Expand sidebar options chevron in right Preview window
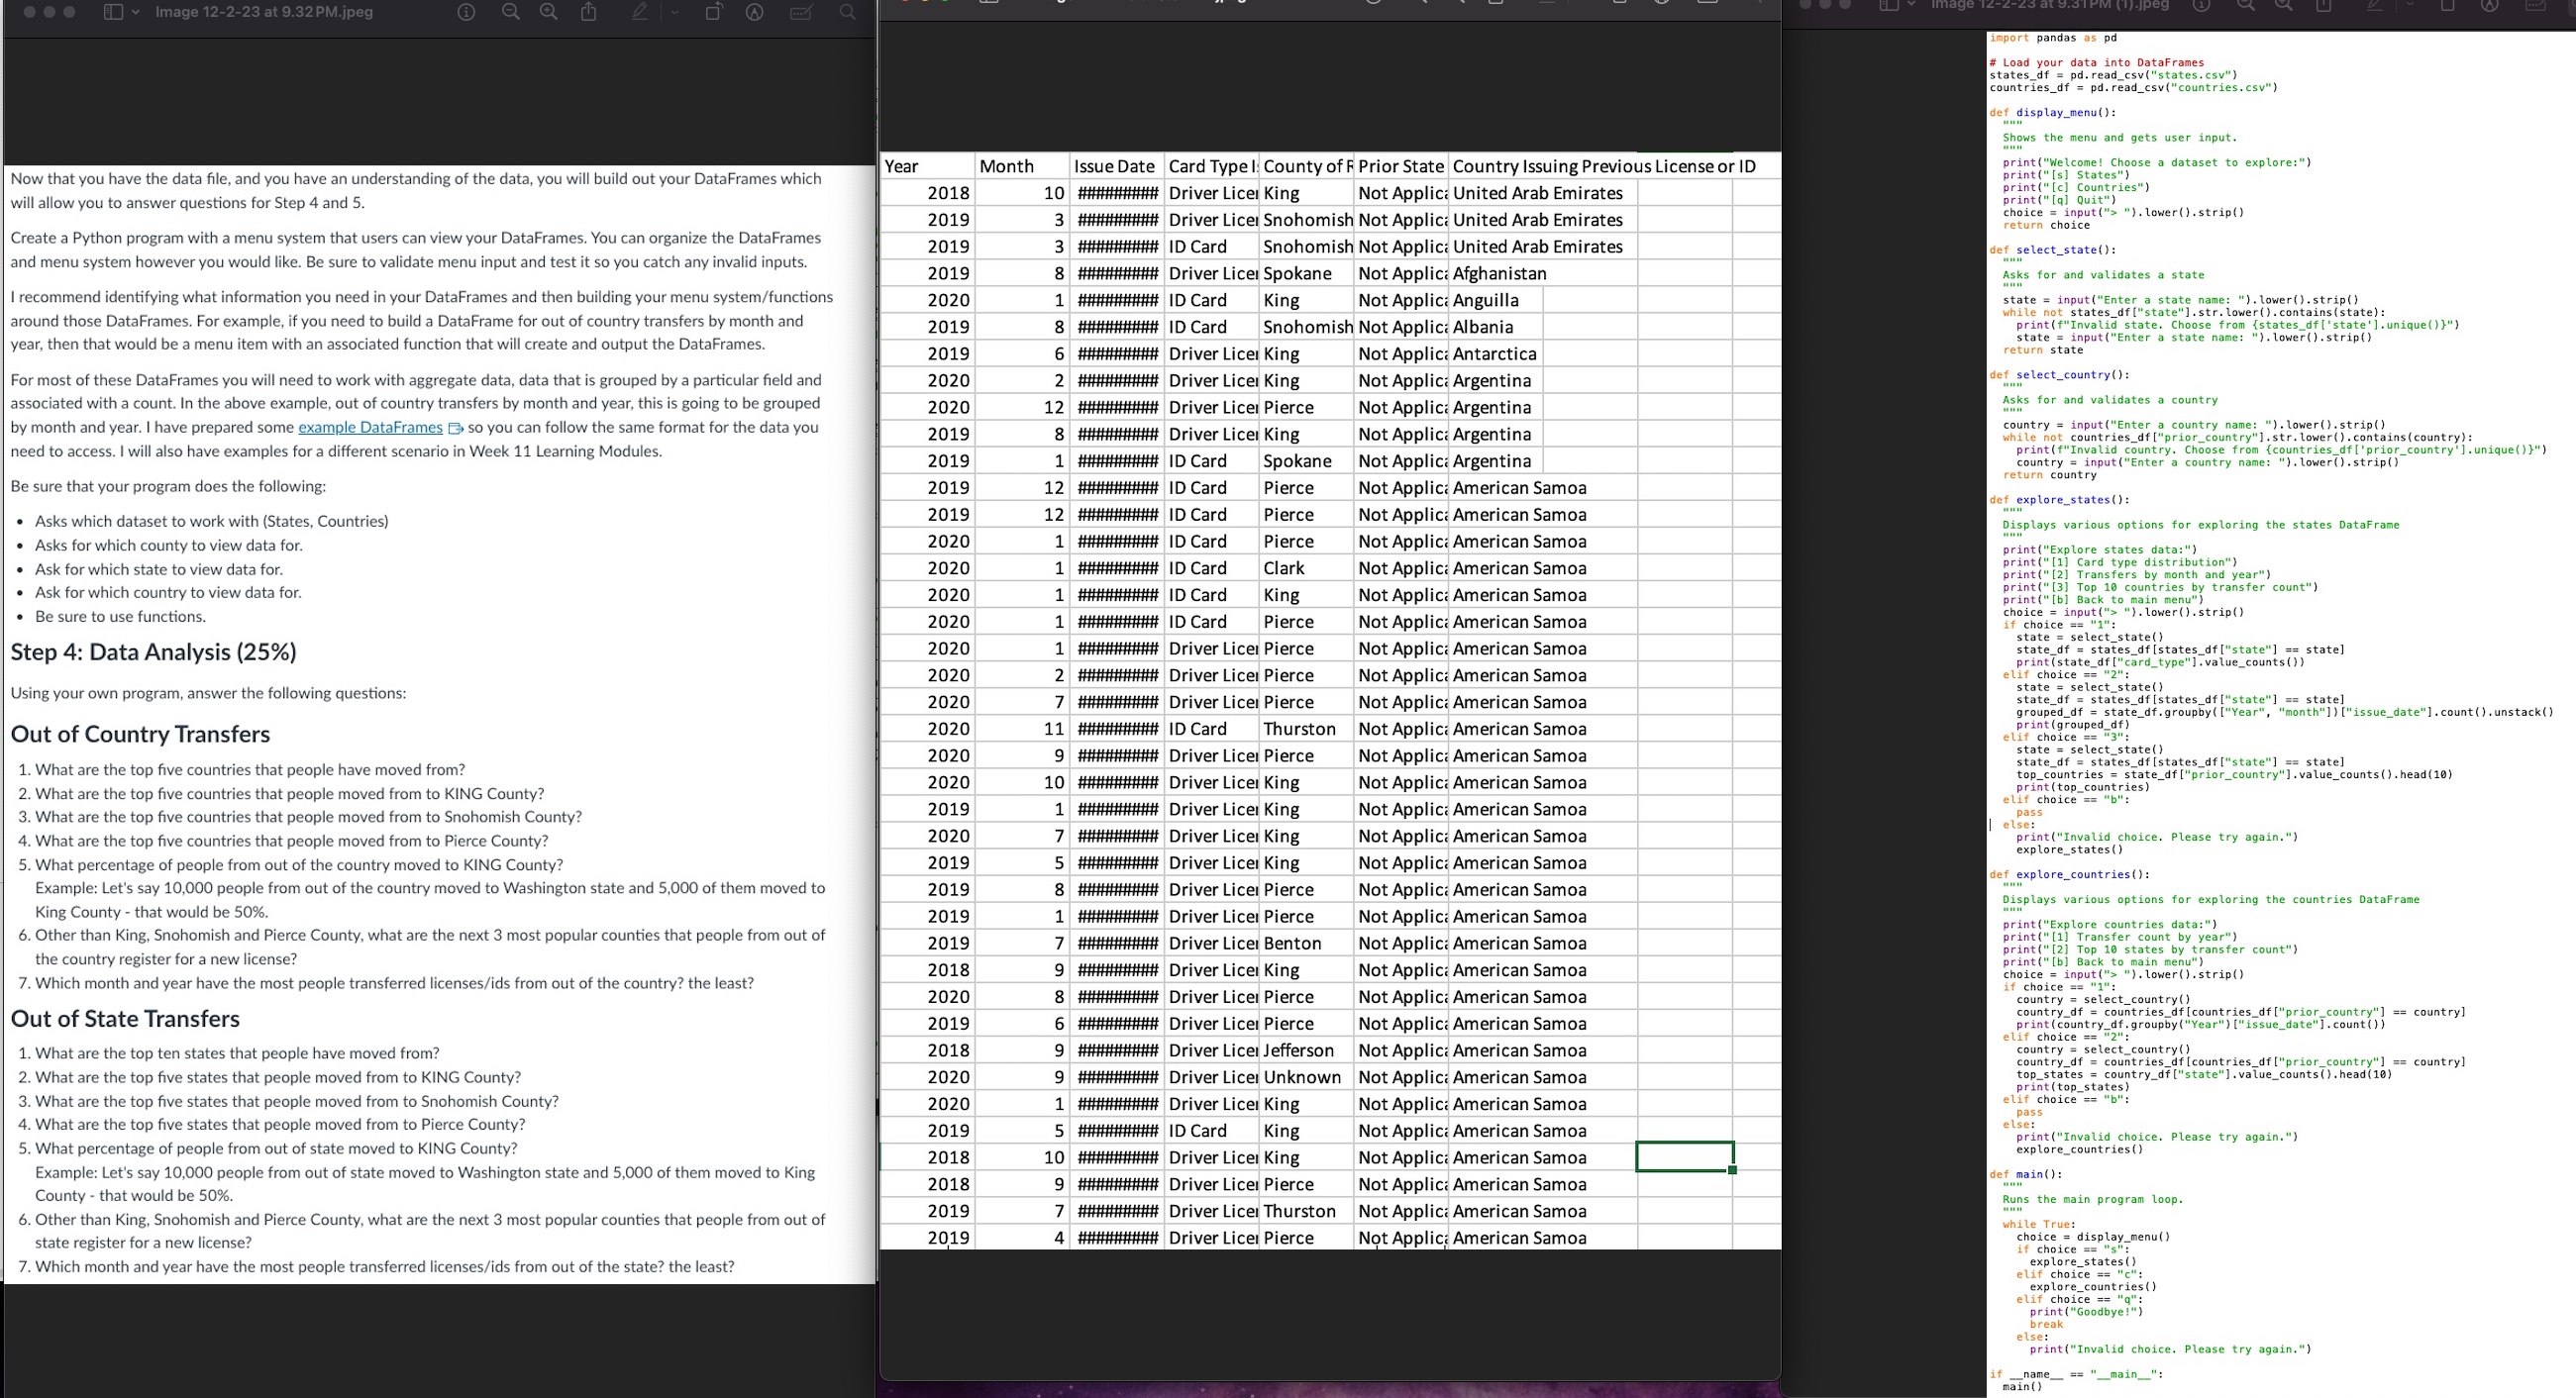This screenshot has height=1398, width=2576. pos(1911,5)
